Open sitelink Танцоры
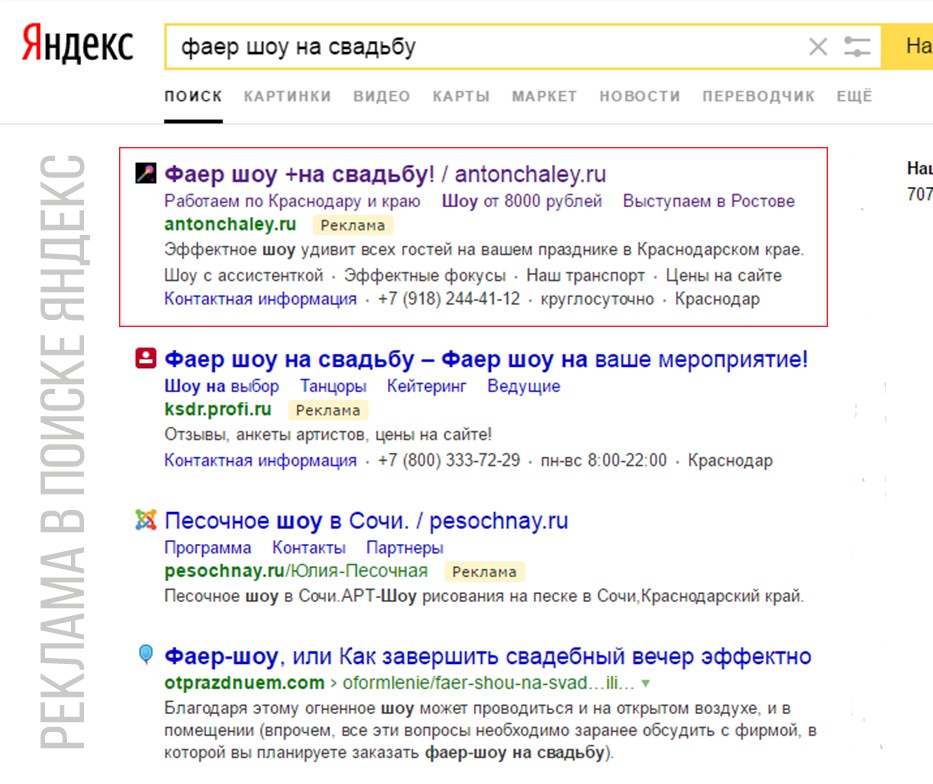 coord(333,386)
